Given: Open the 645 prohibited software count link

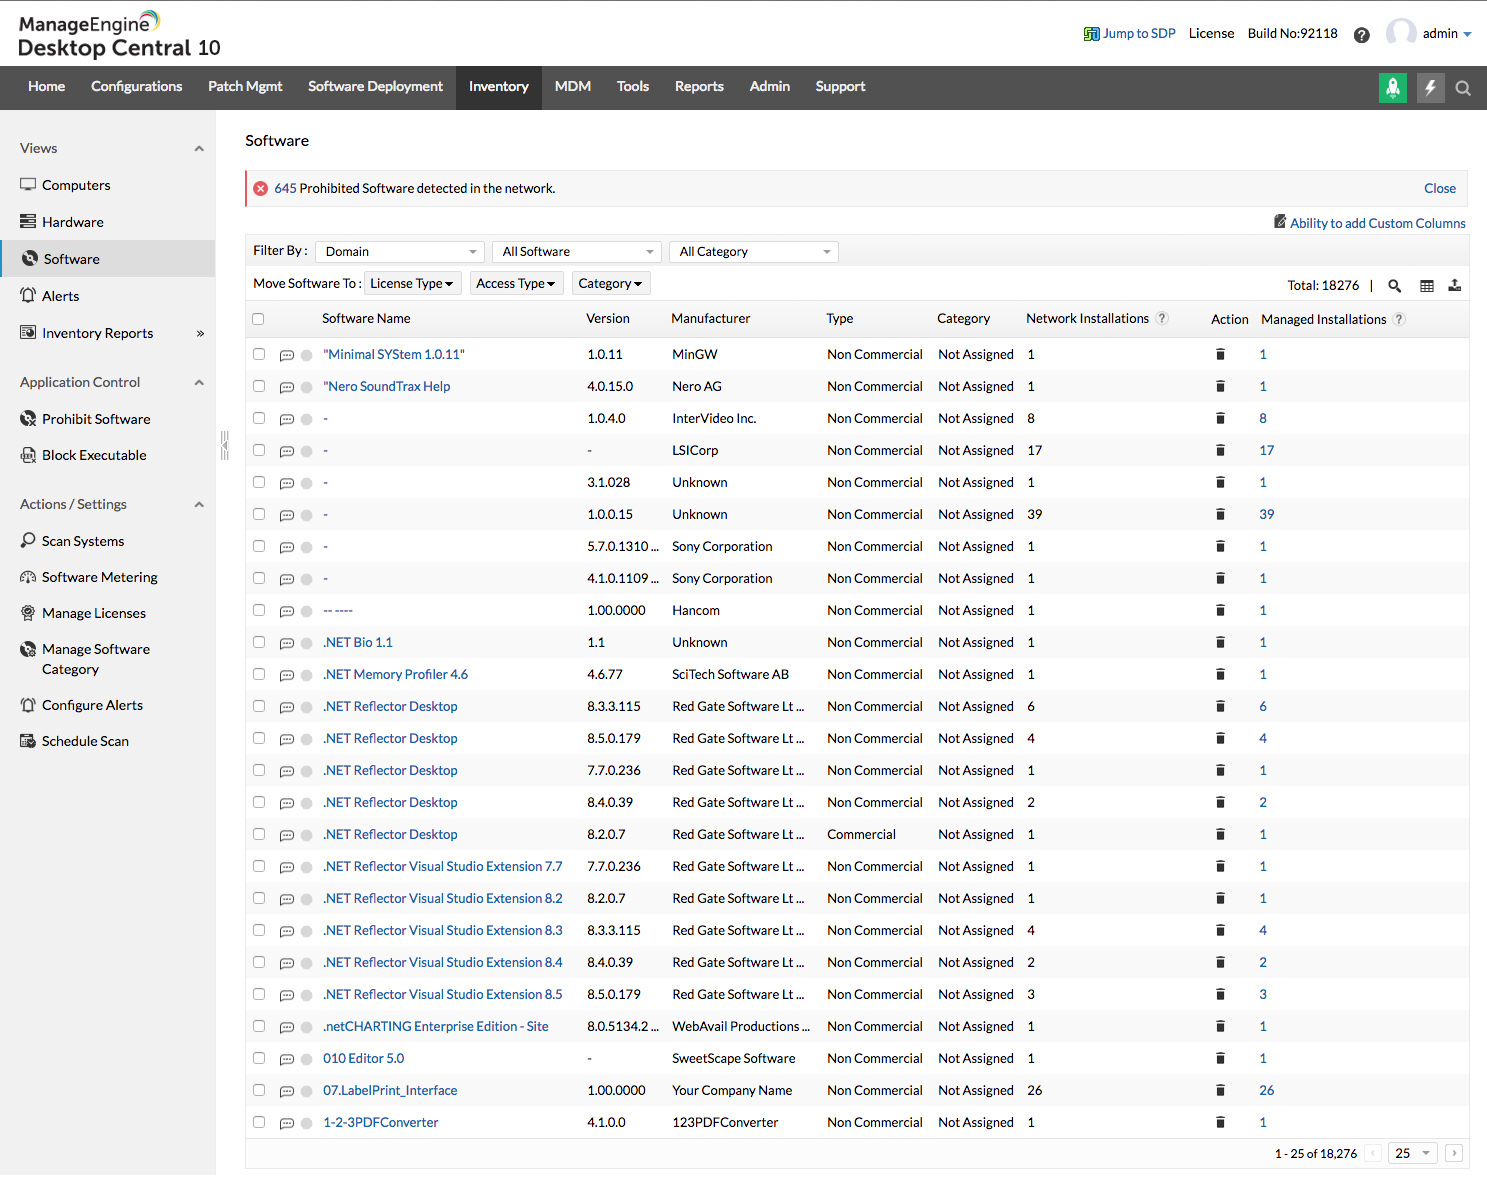Looking at the screenshot, I should (285, 189).
